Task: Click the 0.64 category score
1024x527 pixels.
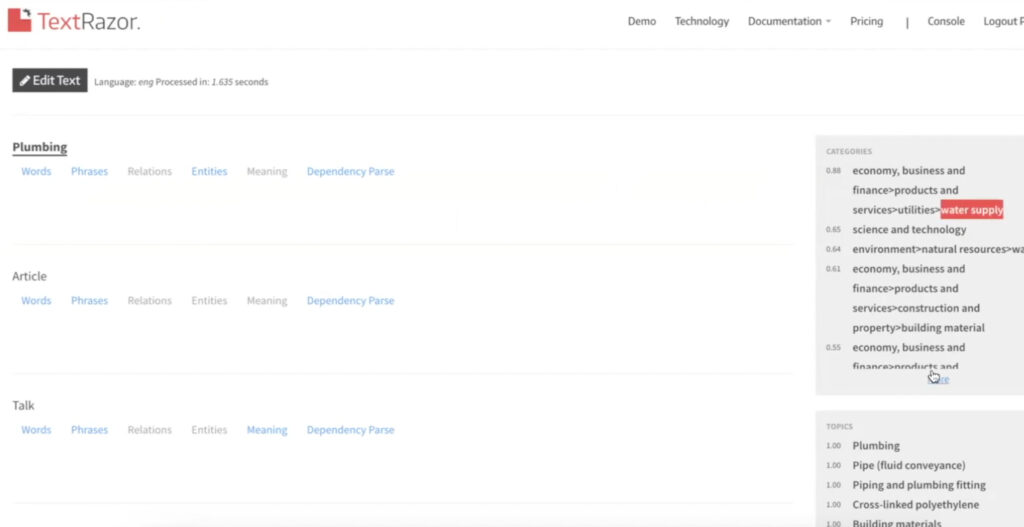Action: click(833, 249)
